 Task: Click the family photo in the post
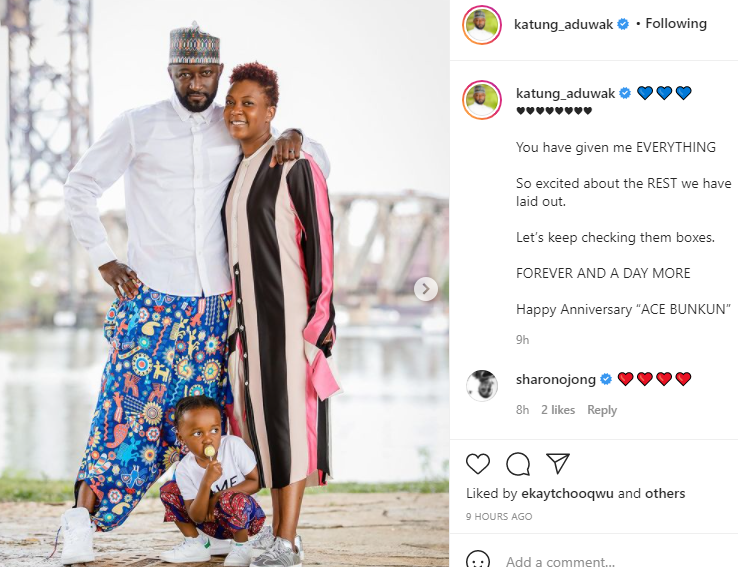tap(225, 283)
